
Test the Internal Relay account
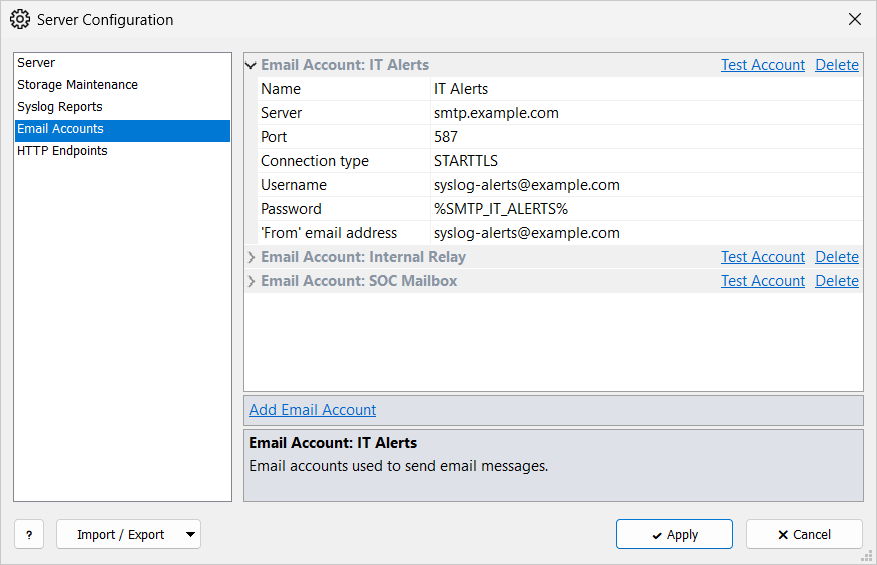(x=763, y=257)
